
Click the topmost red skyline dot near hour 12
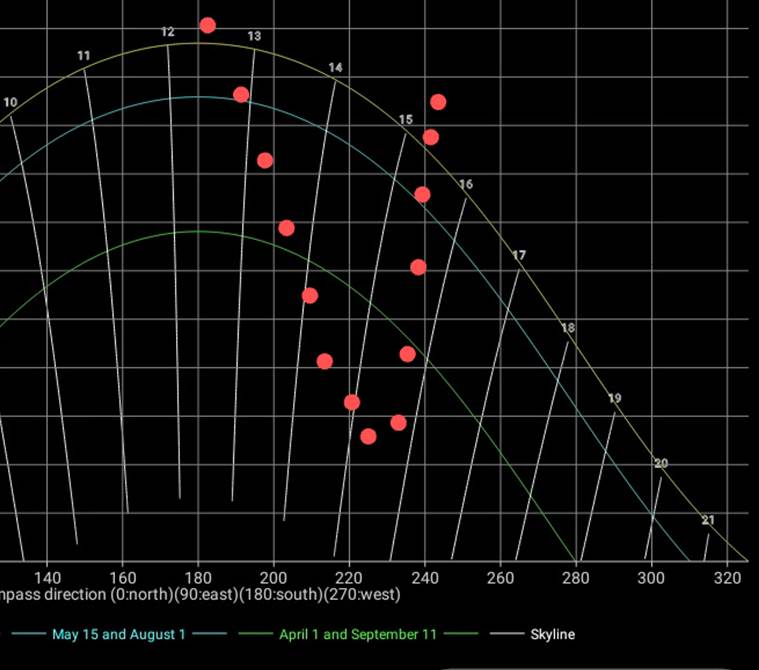[x=207, y=25]
